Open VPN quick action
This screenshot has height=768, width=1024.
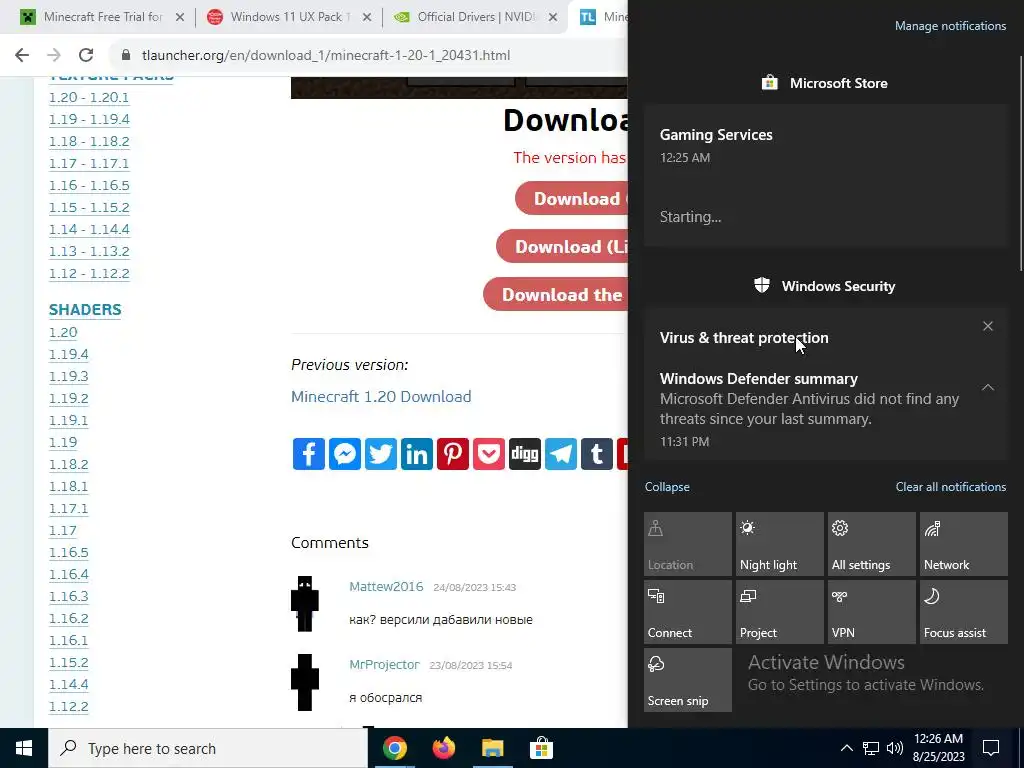click(x=872, y=612)
